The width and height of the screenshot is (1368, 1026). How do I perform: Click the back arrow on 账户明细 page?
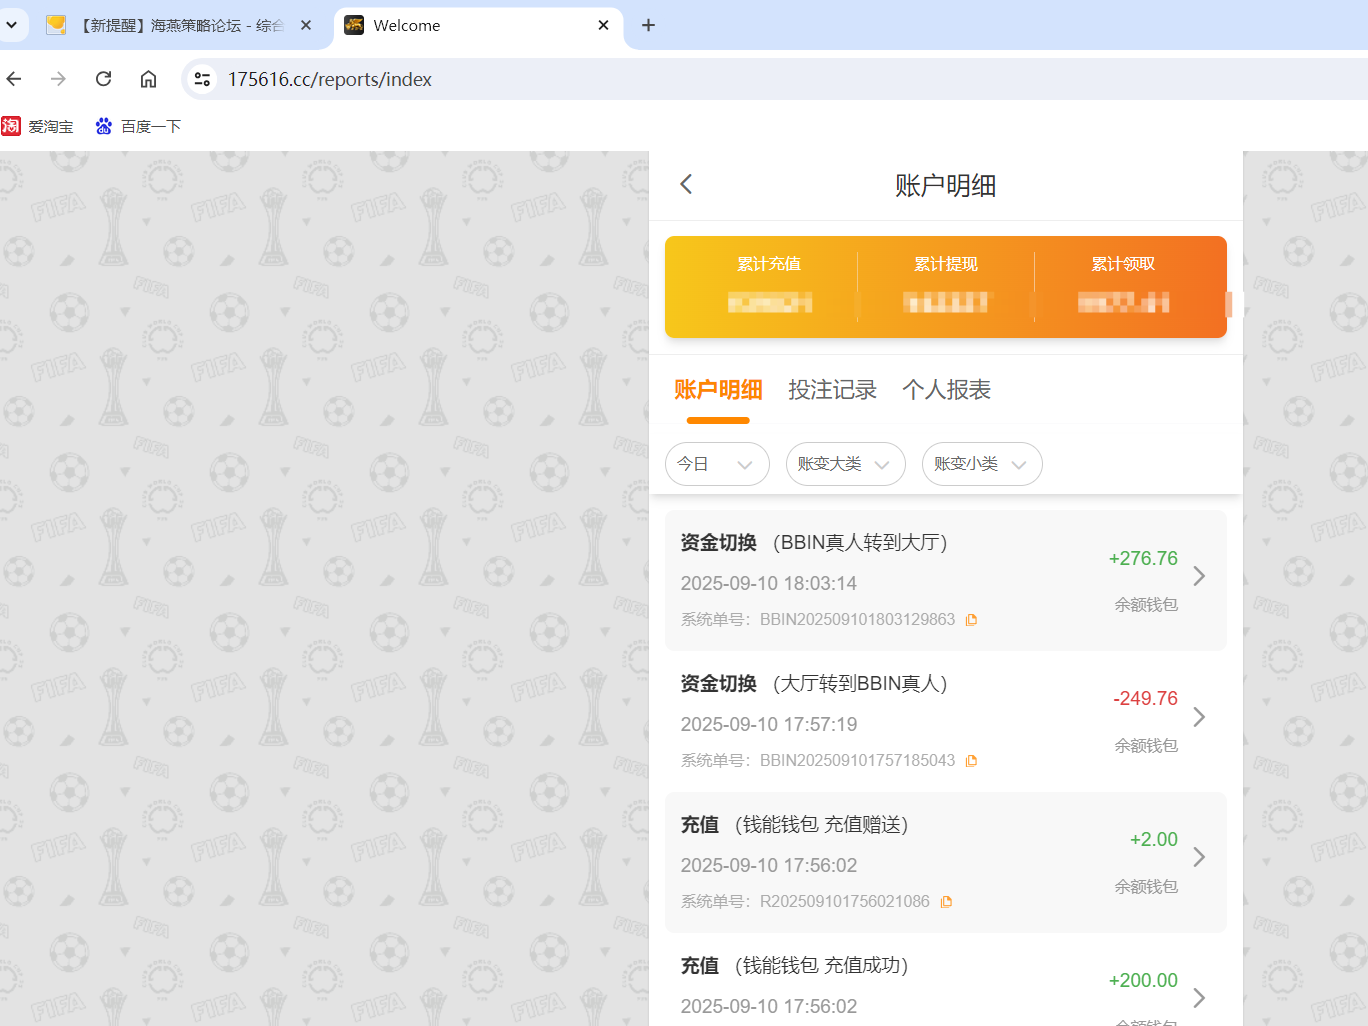click(686, 184)
